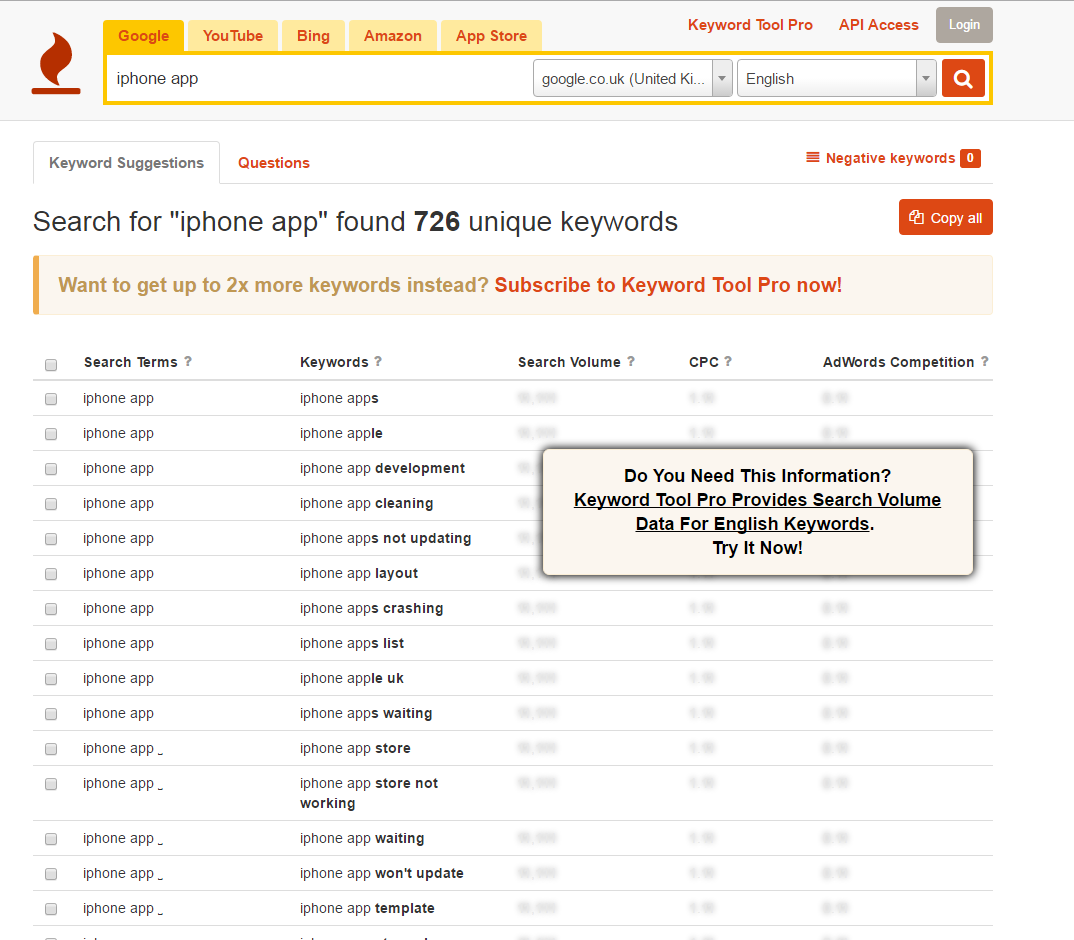Click the help icon beside Search Volume

[631, 361]
